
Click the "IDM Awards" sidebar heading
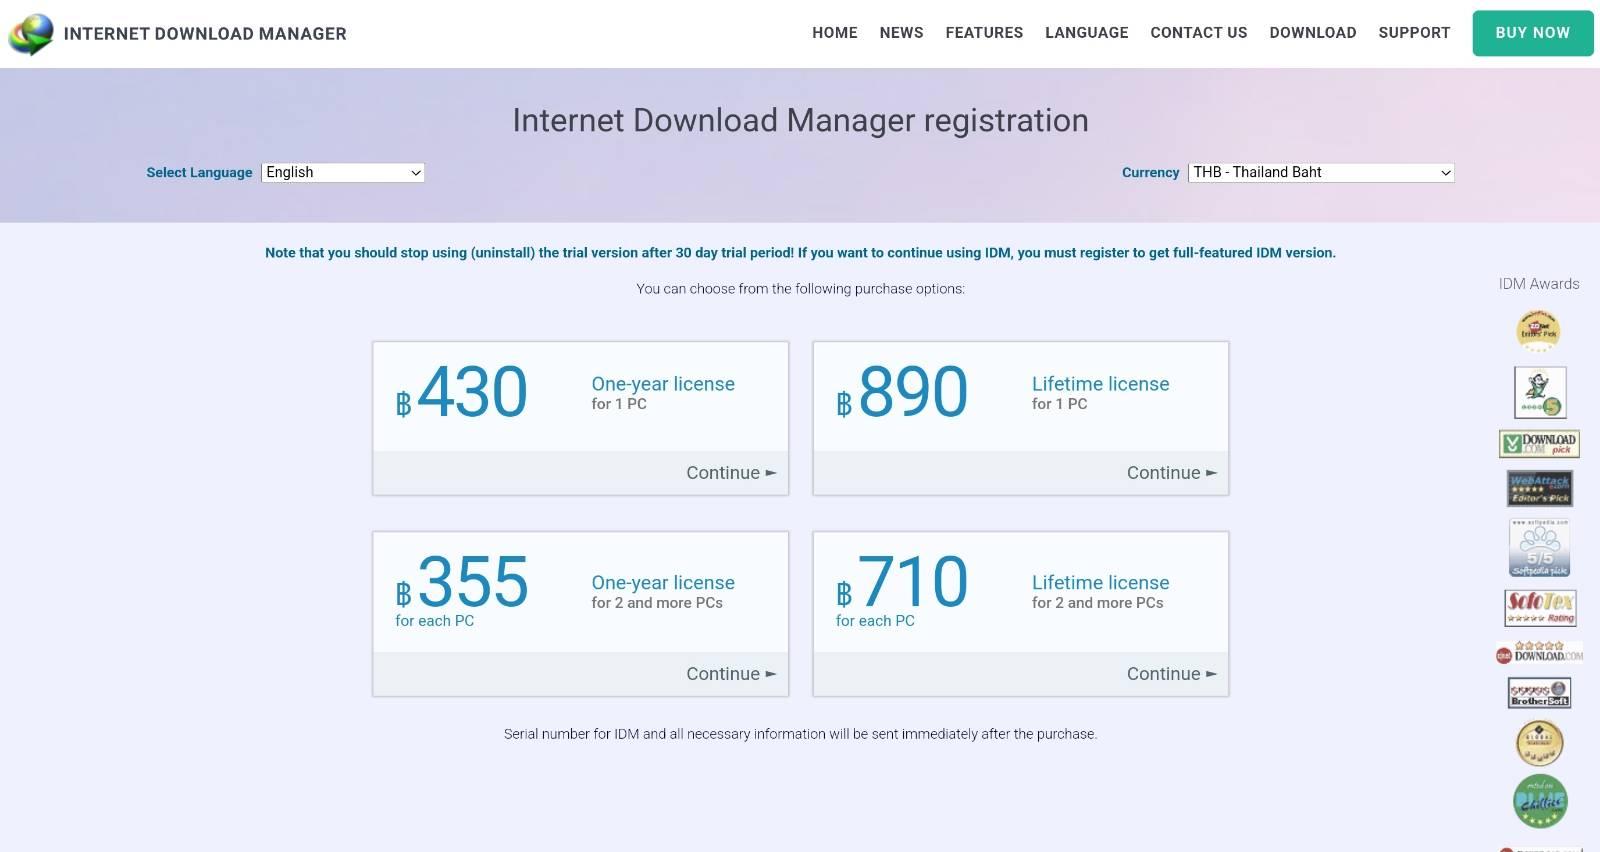click(x=1539, y=284)
